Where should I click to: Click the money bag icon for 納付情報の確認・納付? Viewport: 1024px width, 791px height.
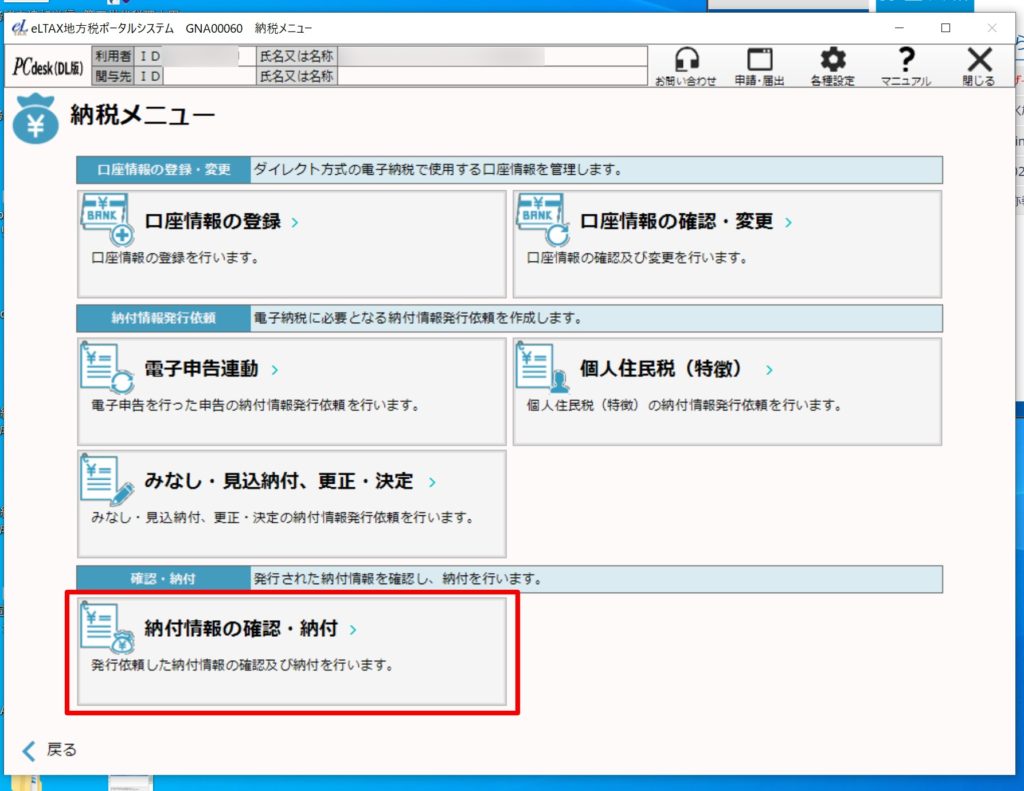106,628
